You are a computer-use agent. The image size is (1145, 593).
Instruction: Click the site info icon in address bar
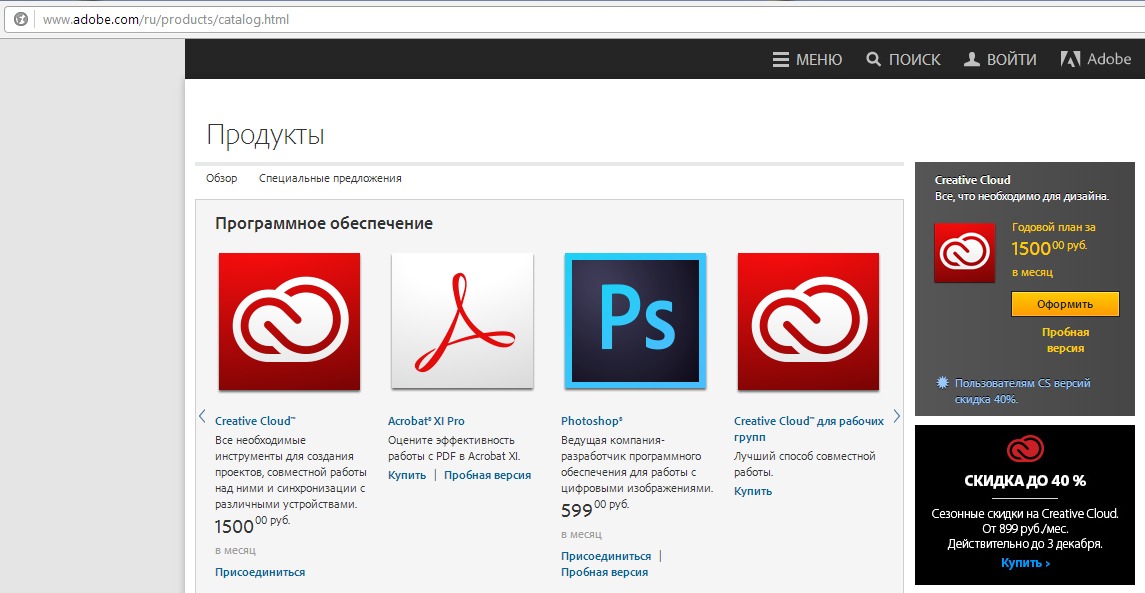21,20
